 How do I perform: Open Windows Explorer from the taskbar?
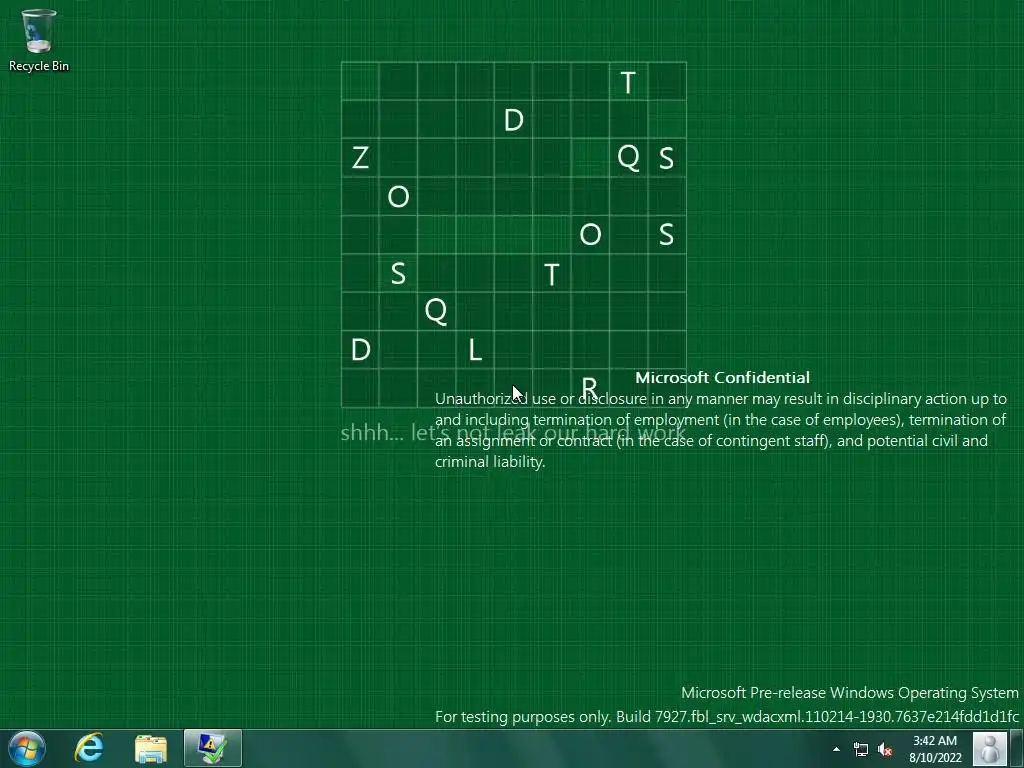coord(151,748)
